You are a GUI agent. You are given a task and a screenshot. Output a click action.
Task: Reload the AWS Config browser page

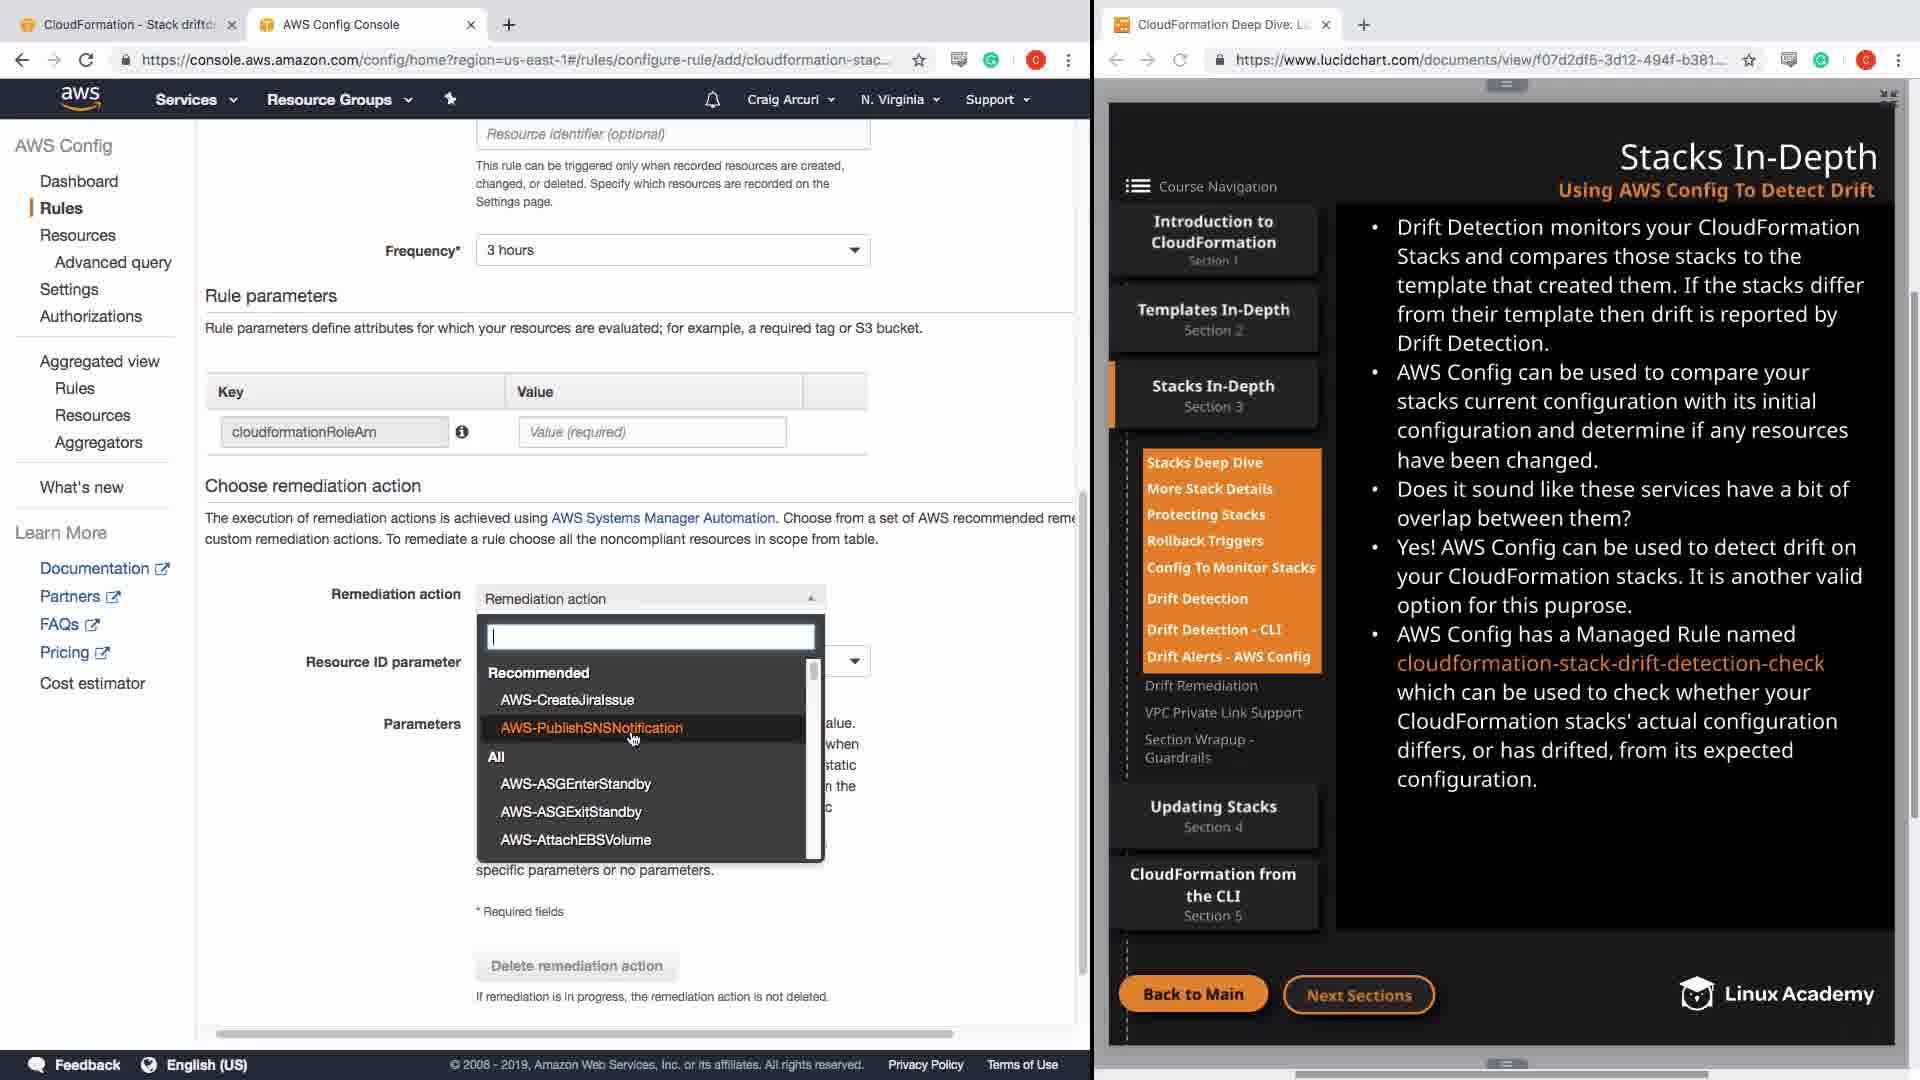(x=86, y=60)
